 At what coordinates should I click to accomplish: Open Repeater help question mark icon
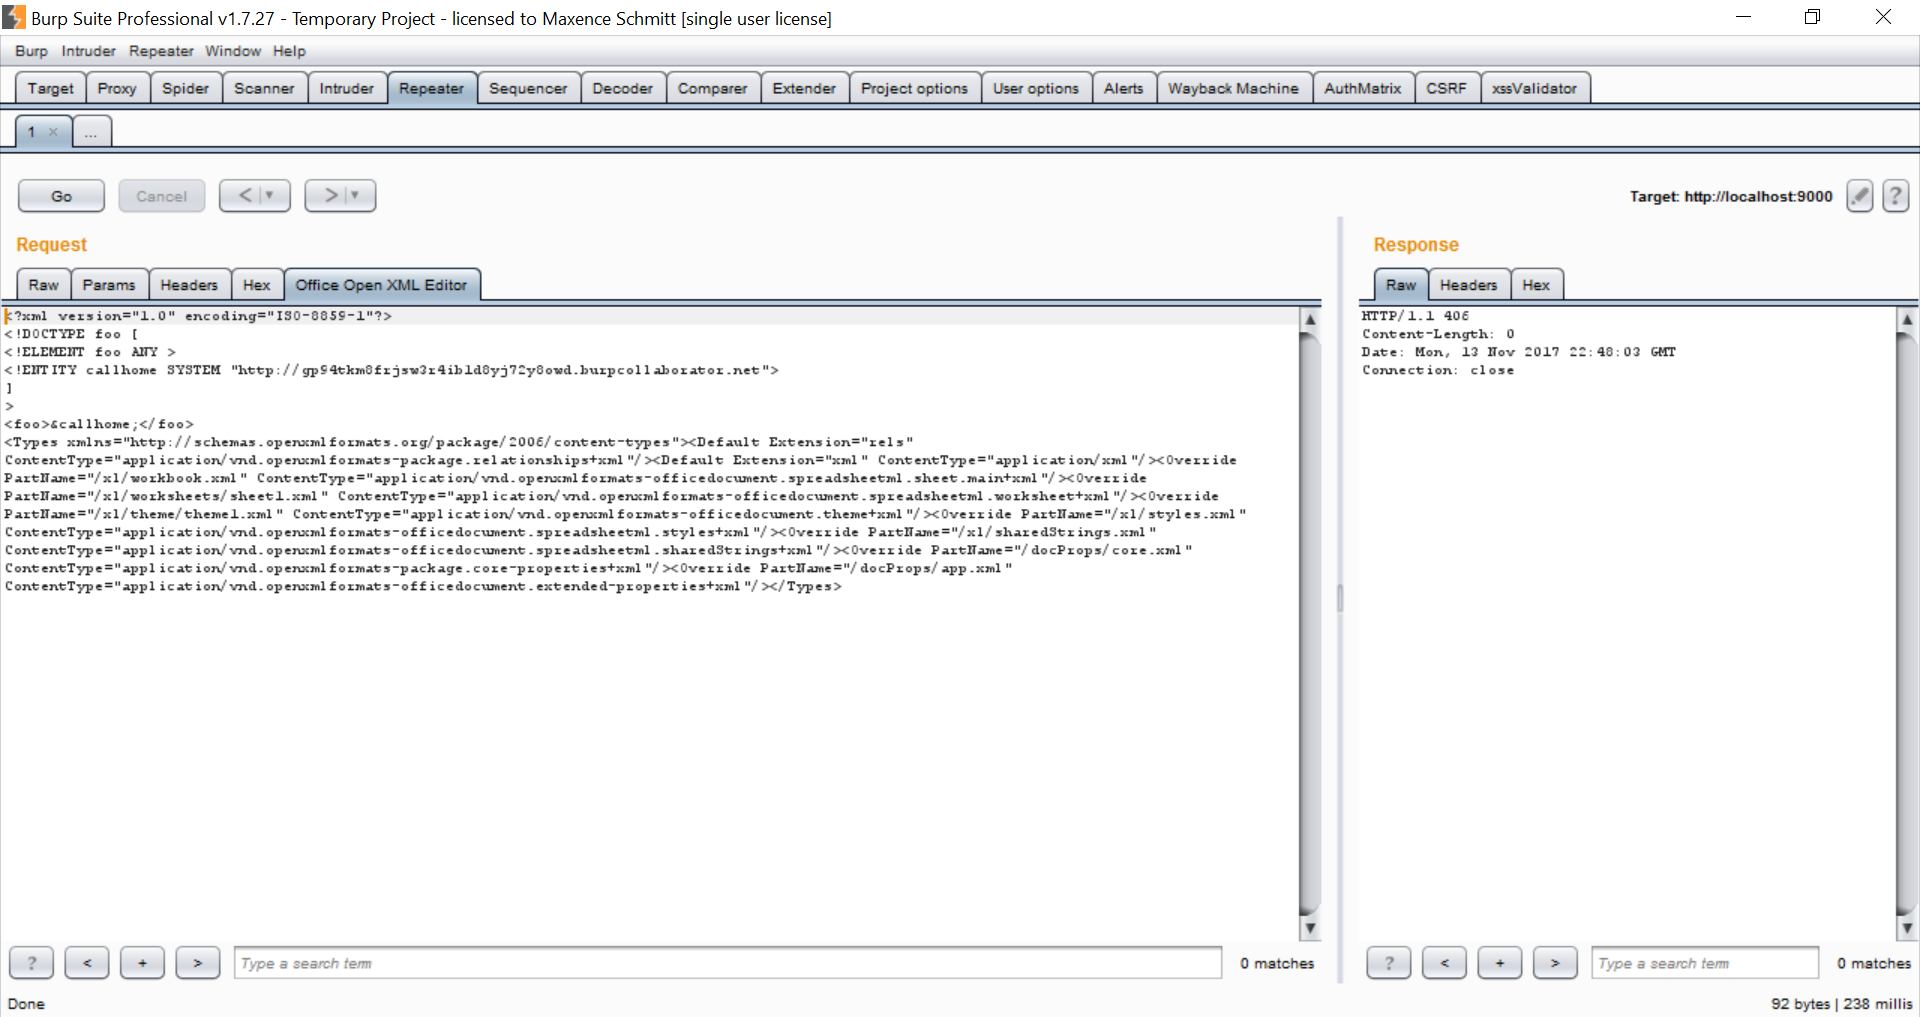1895,196
